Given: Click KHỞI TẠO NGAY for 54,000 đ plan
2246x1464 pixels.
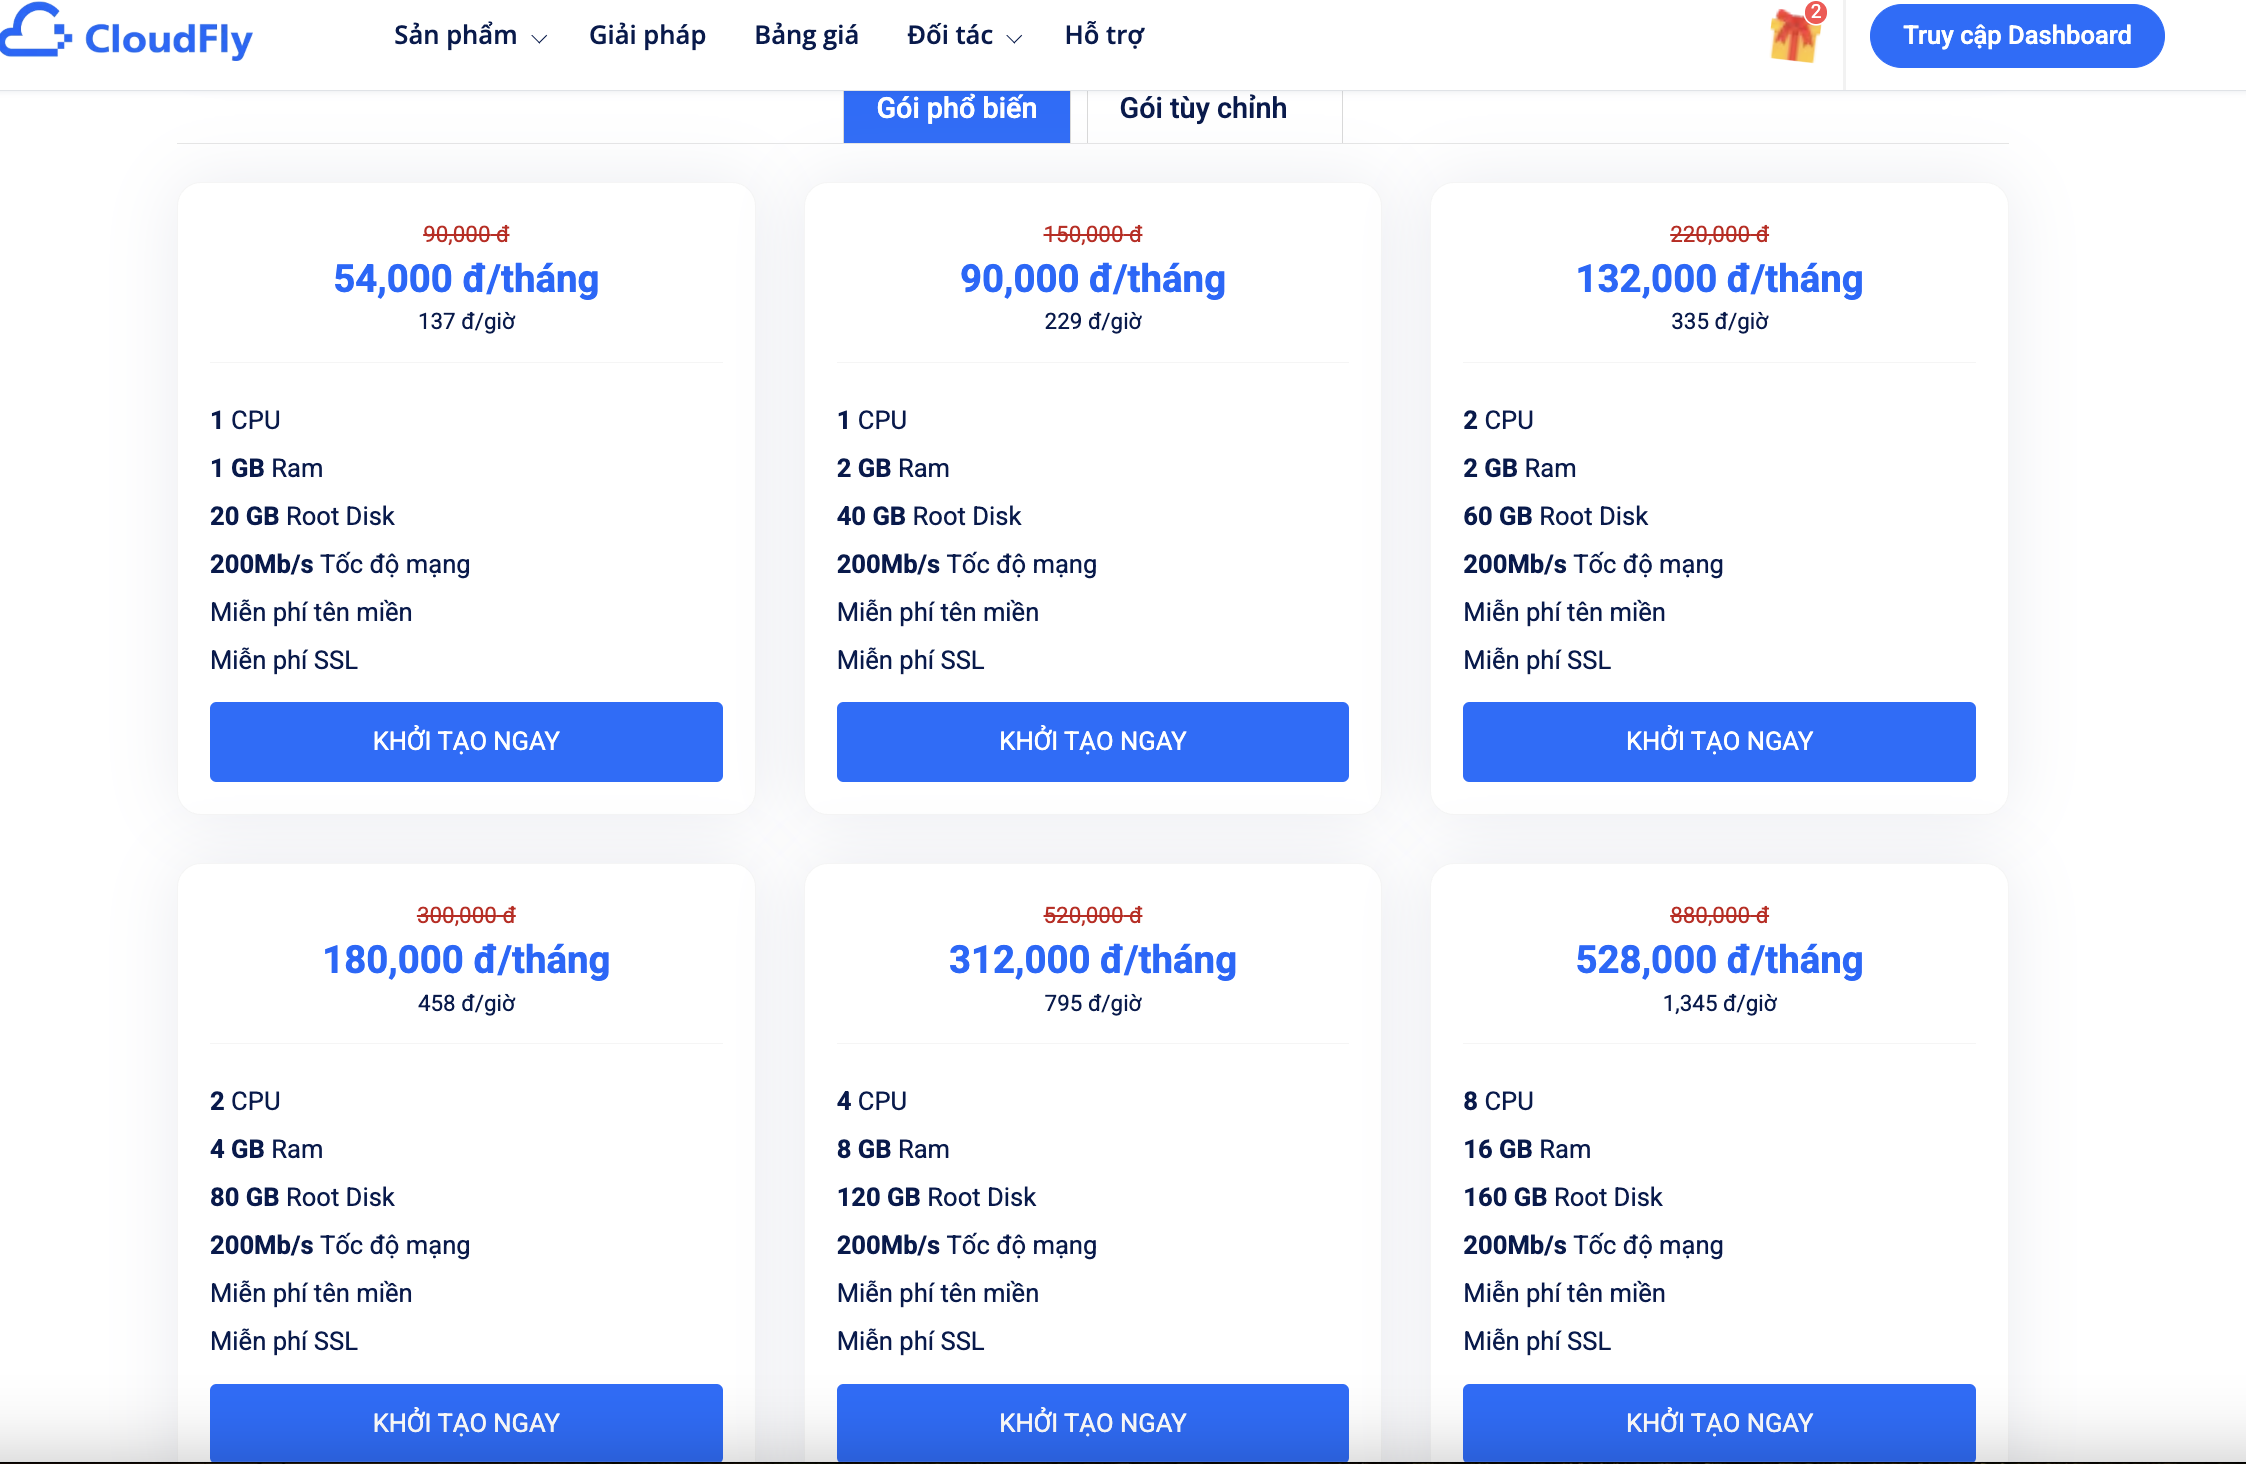Looking at the screenshot, I should (x=466, y=741).
